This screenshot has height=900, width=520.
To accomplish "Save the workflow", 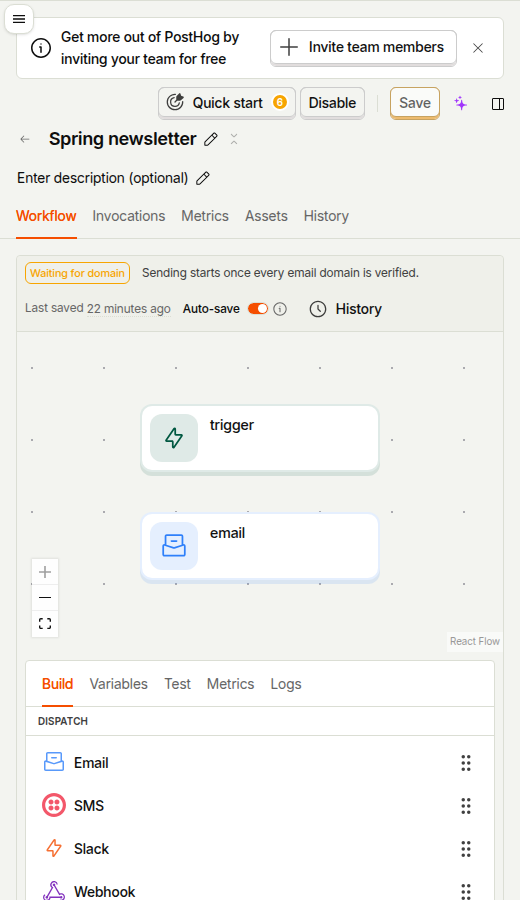I will (x=415, y=103).
